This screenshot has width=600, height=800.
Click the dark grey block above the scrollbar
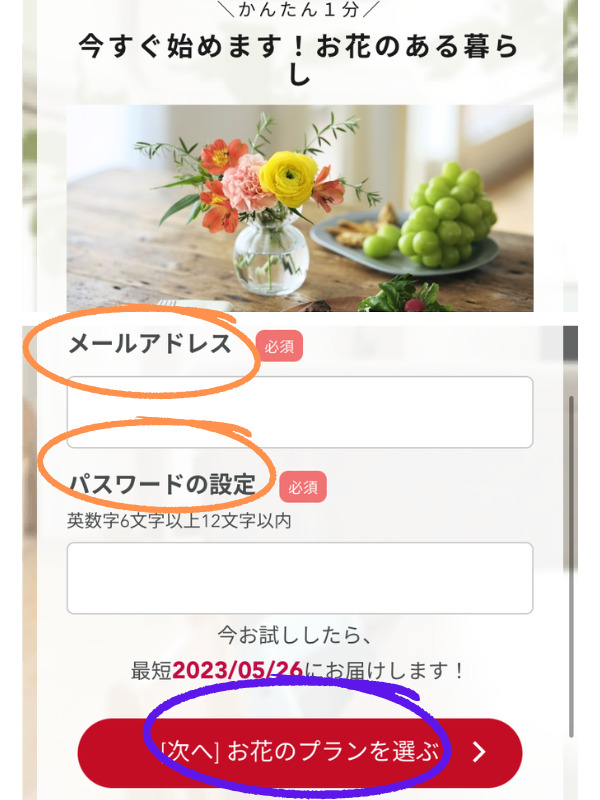click(x=570, y=343)
